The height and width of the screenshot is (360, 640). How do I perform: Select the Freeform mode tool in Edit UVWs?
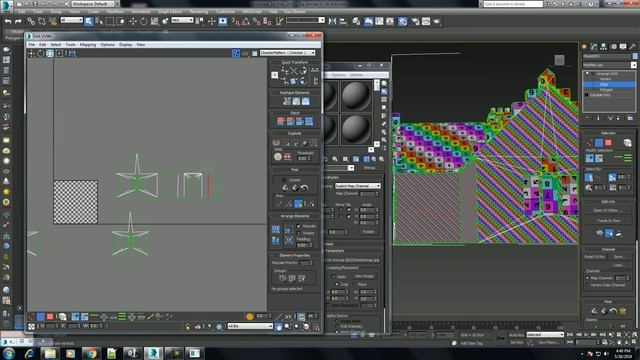click(x=59, y=53)
